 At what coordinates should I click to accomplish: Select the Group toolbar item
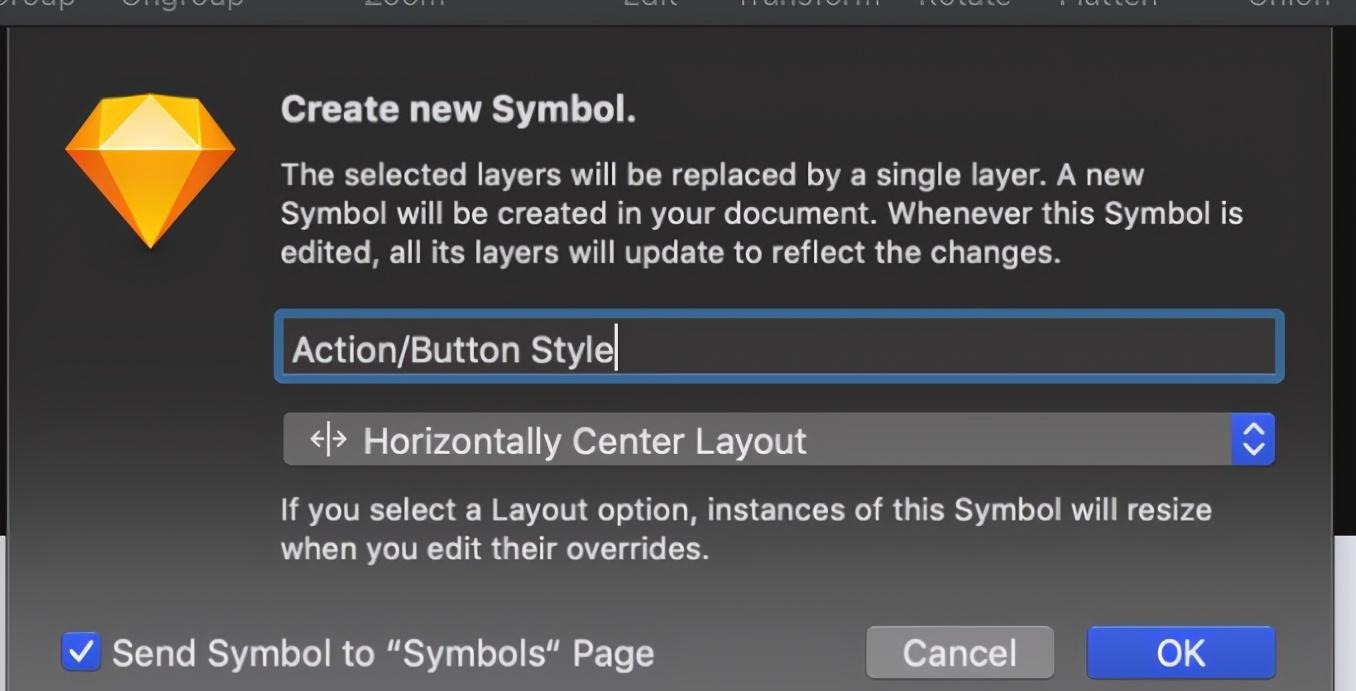click(x=36, y=4)
